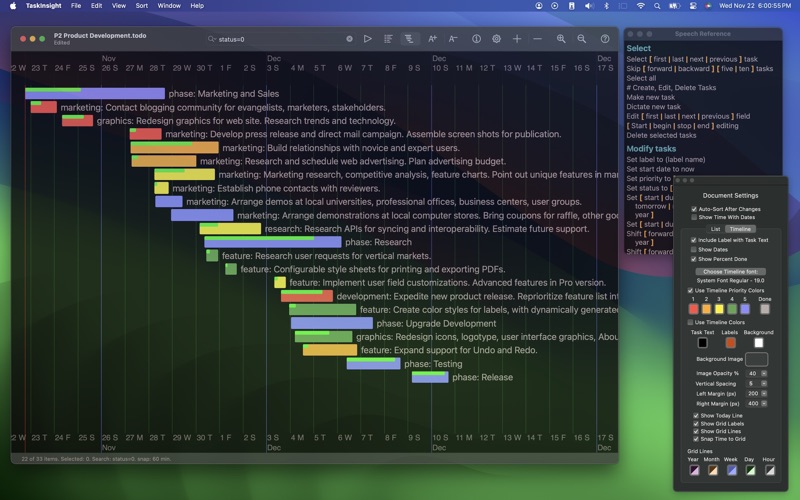Image resolution: width=800 pixels, height=500 pixels.
Task: Toggle Auto-Sort After Changes checkbox
Action: 694,209
